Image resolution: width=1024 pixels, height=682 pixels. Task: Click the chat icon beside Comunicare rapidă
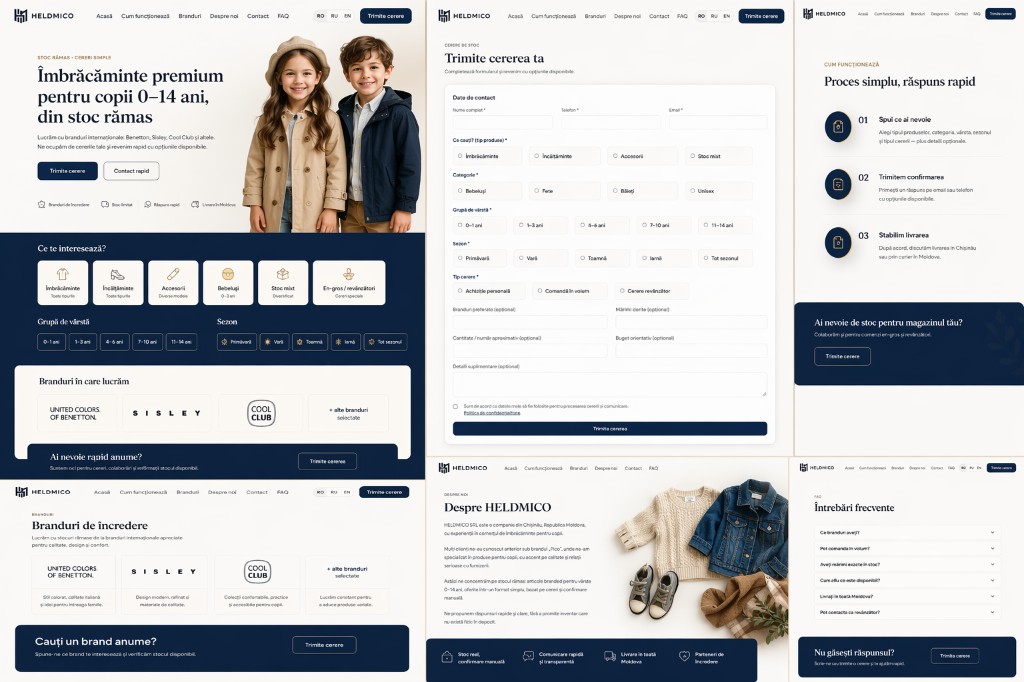coord(528,657)
